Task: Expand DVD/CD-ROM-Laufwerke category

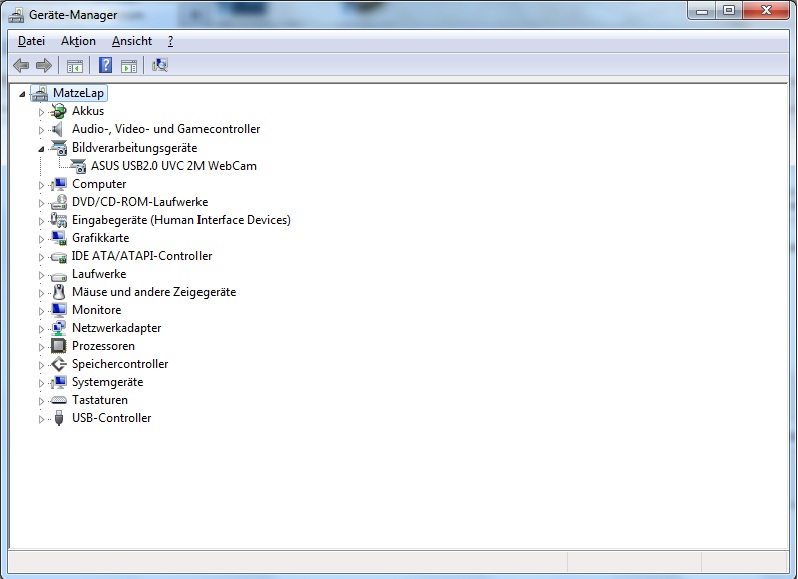Action: (41, 203)
